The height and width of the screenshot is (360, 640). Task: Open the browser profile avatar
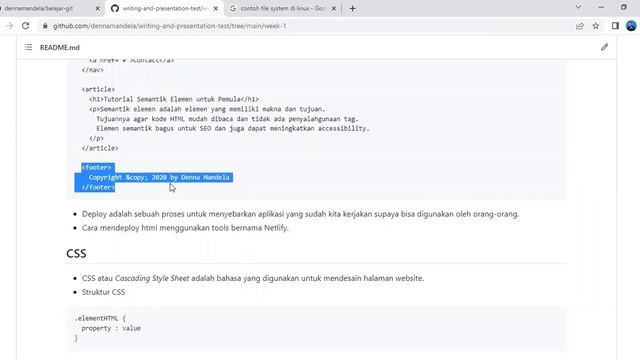click(631, 26)
